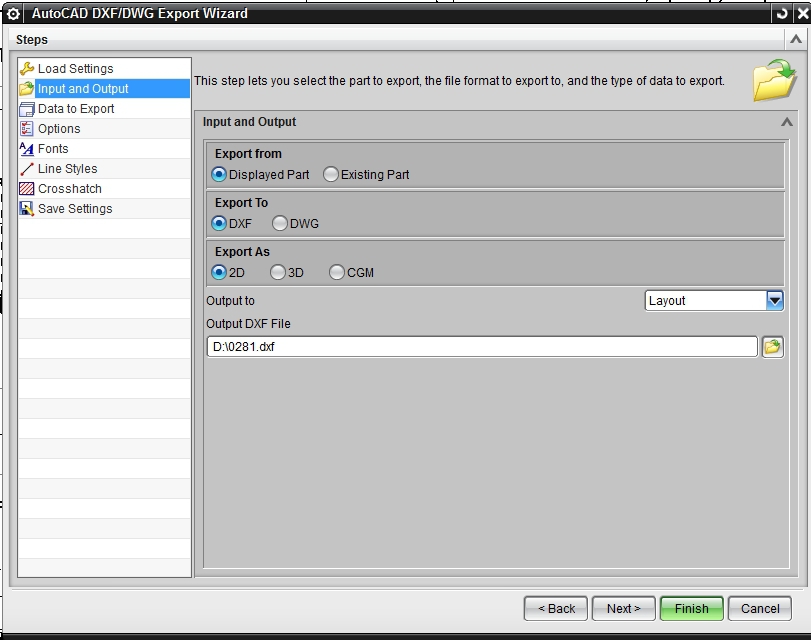The width and height of the screenshot is (811, 640).
Task: Click the gear icon in the title bar
Action: 13,13
